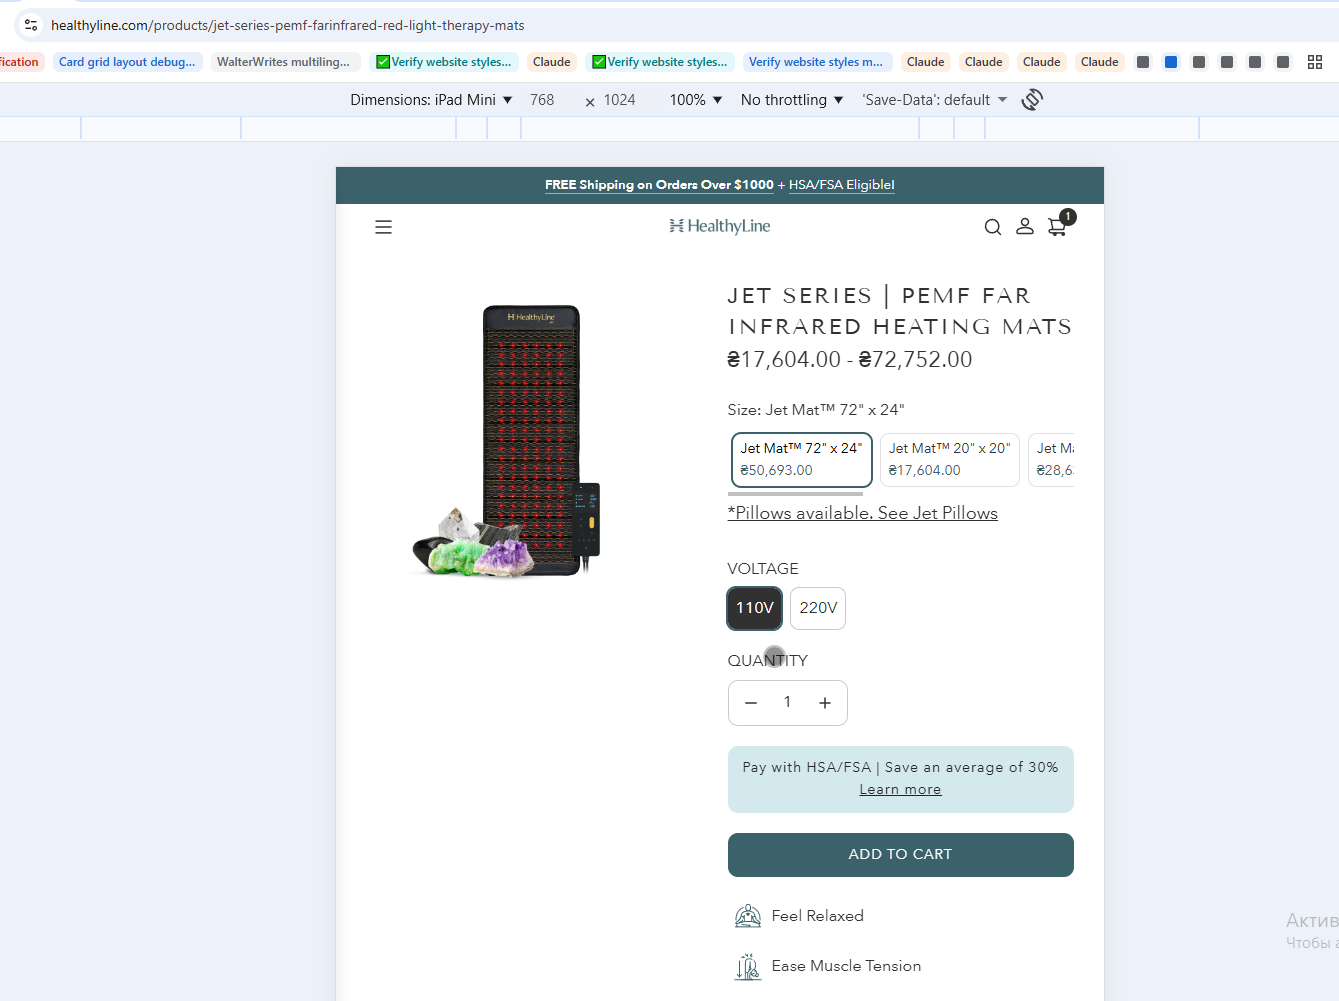
Task: Open the red 'fication' tab group
Action: [19, 62]
